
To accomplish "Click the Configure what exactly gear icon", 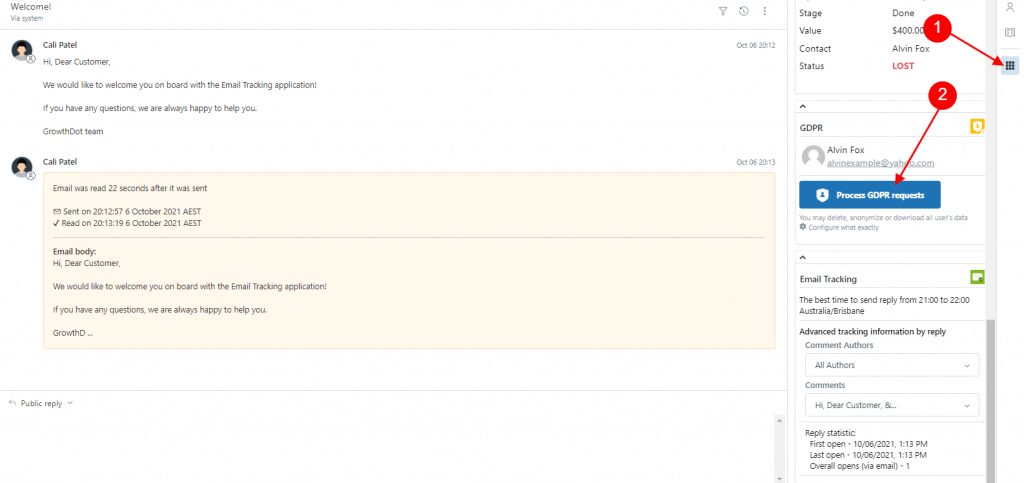I will point(803,227).
